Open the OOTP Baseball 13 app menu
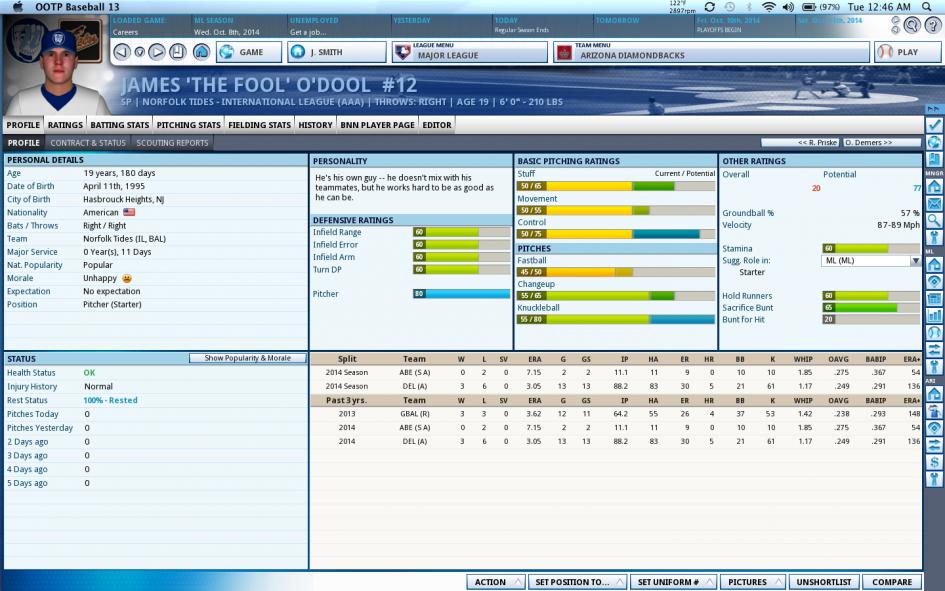Viewport: 945px width, 591px height. click(x=77, y=7)
